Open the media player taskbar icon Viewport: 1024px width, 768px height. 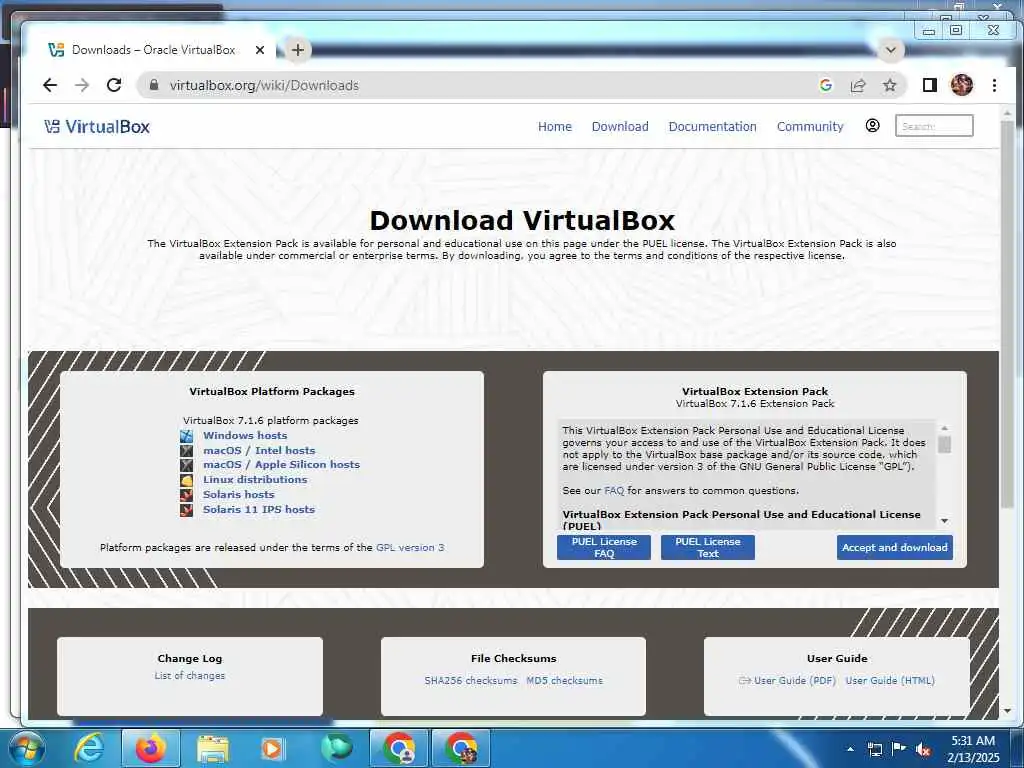point(273,748)
